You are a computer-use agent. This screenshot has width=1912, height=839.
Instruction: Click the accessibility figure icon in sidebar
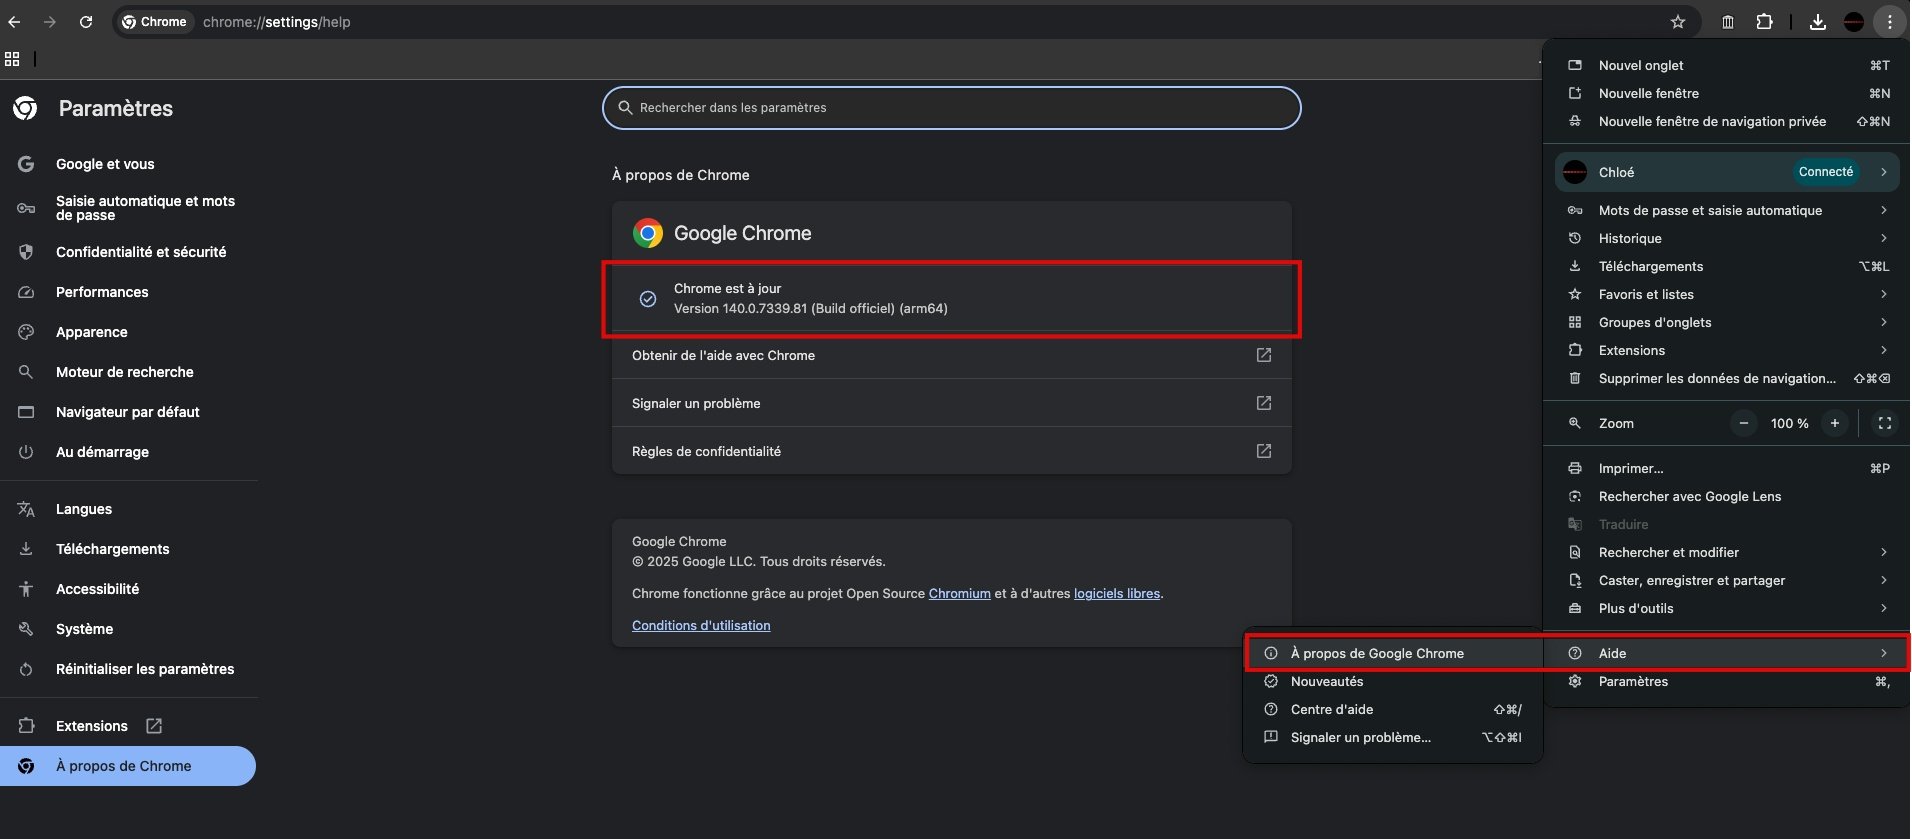click(26, 589)
